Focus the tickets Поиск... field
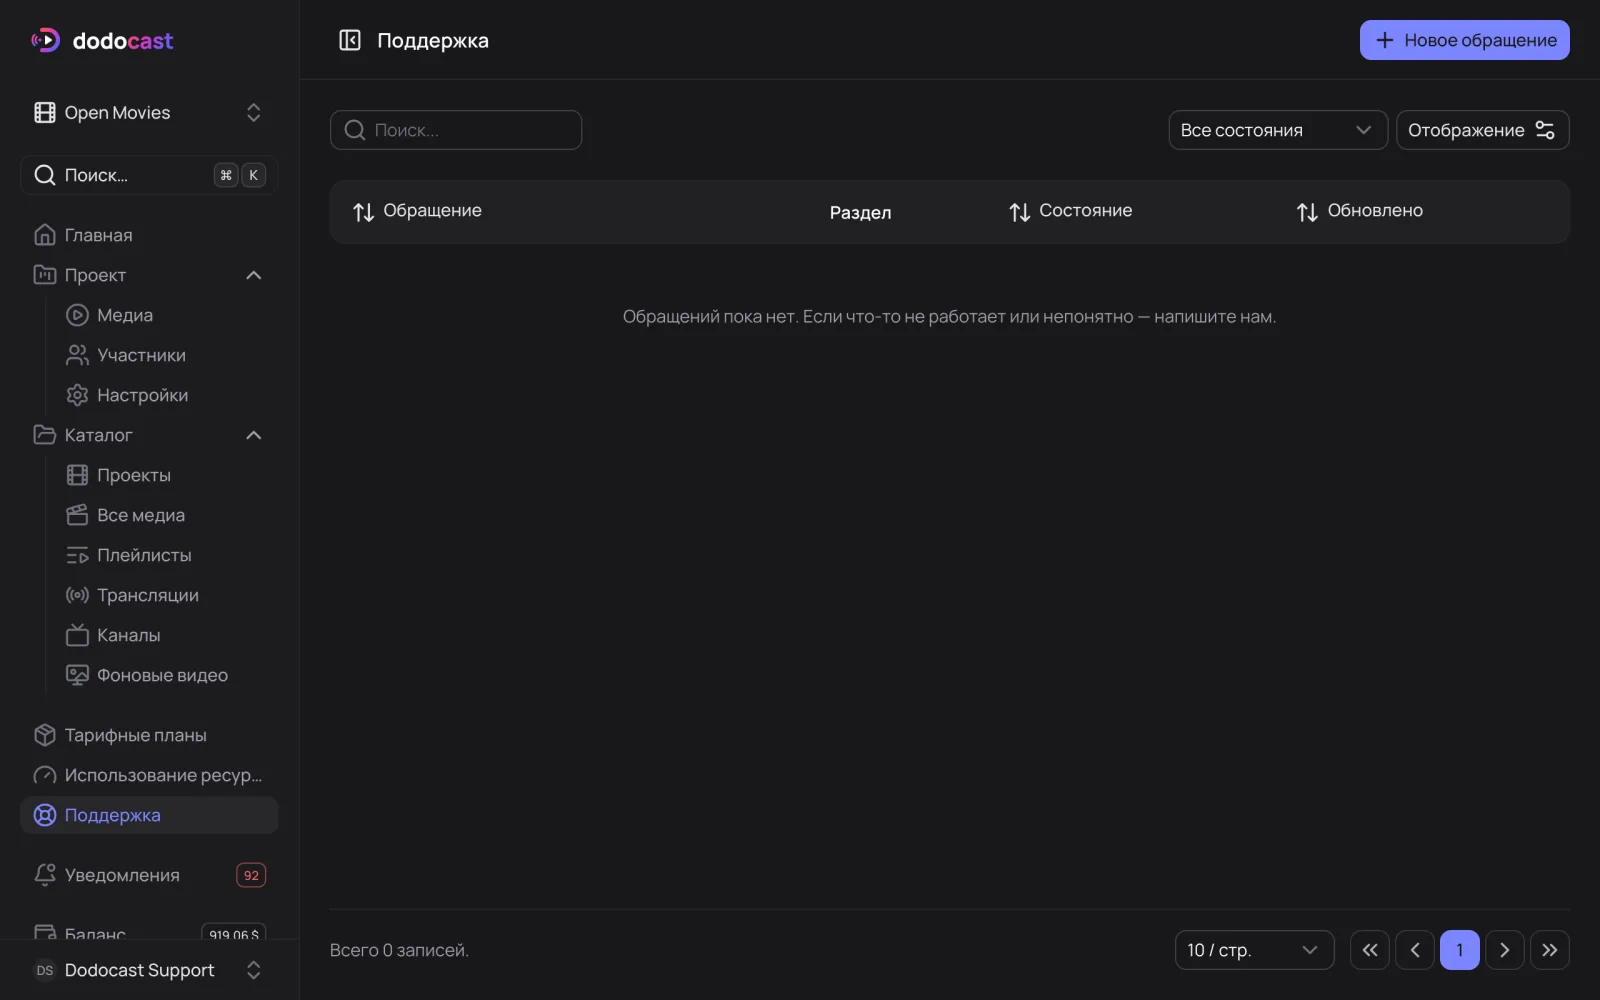The image size is (1600, 1000). point(456,130)
